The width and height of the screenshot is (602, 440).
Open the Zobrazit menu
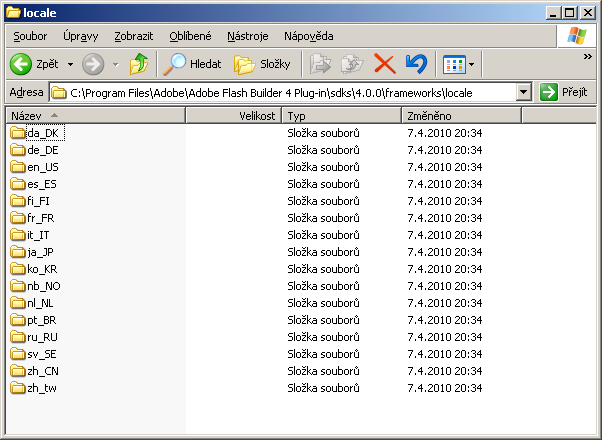click(134, 36)
